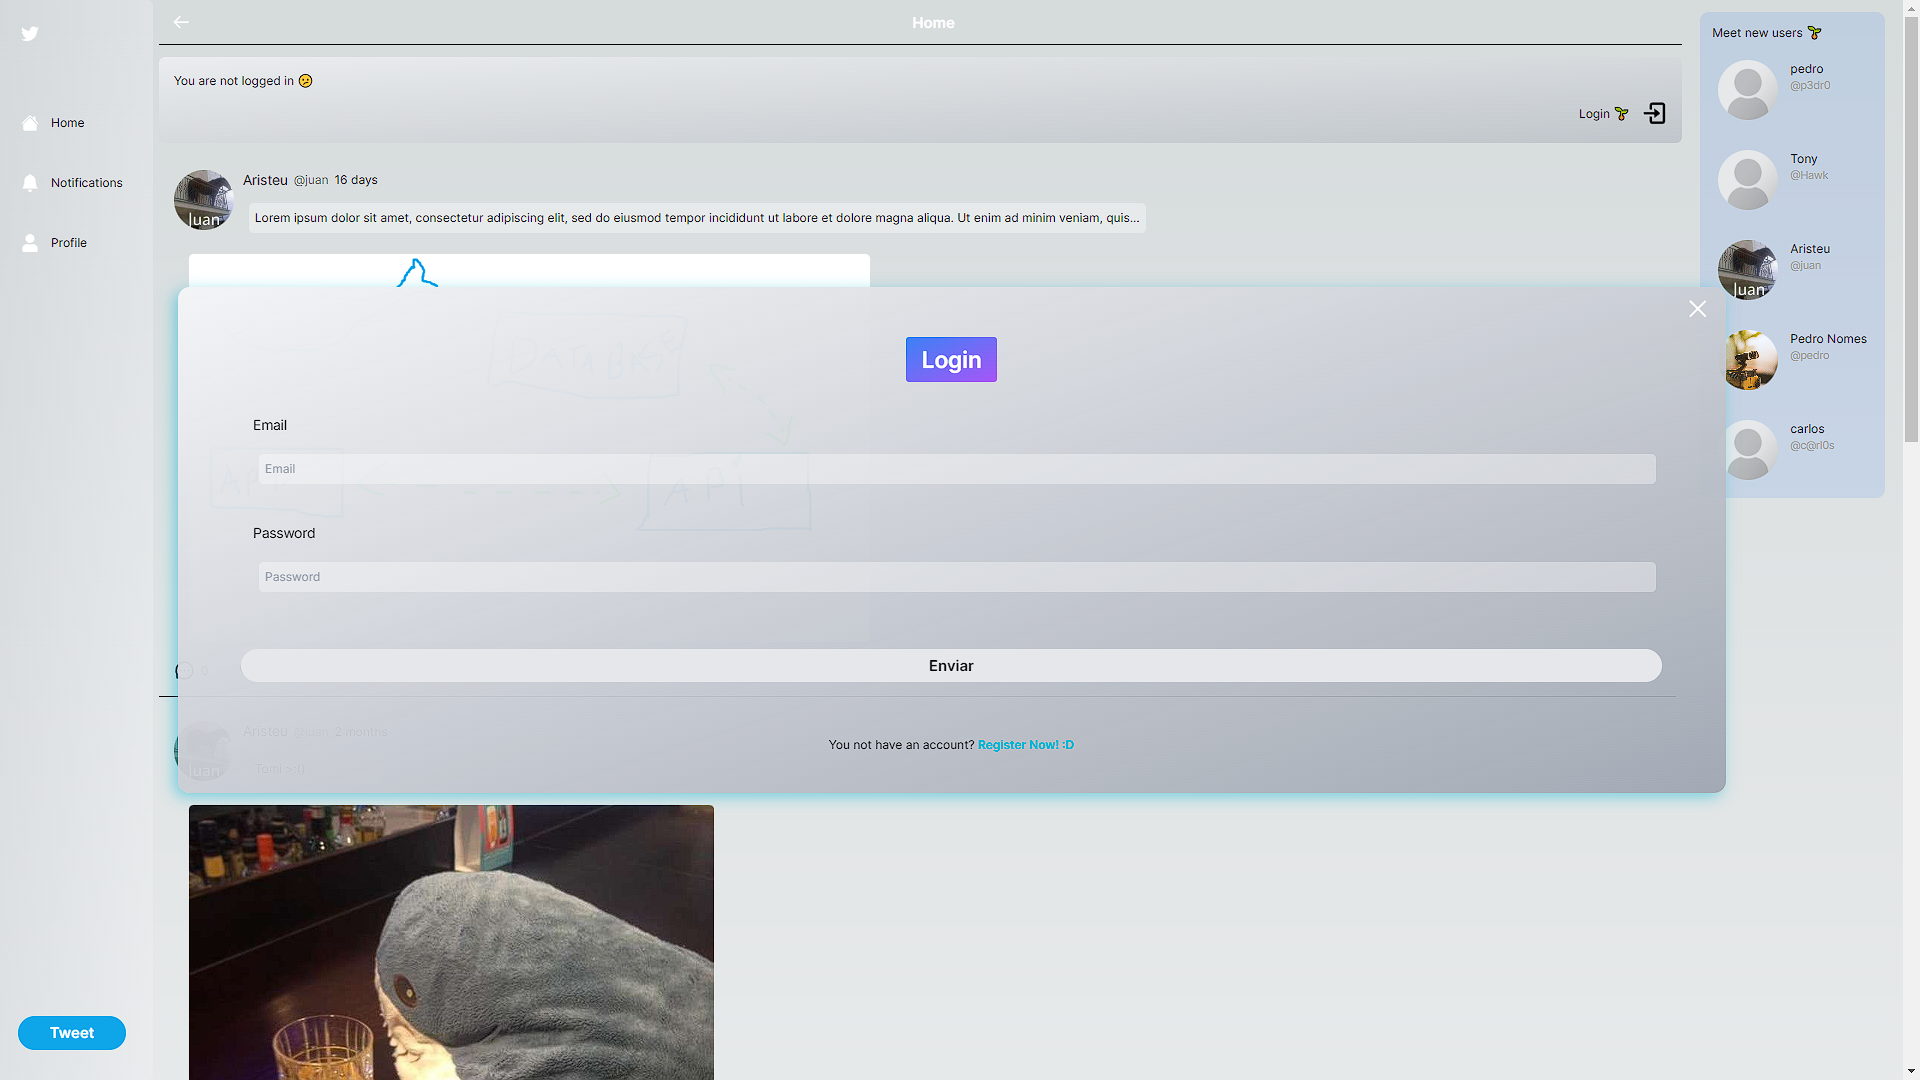Click the Home house icon
Viewport: 1920px width, 1080px height.
tap(30, 123)
